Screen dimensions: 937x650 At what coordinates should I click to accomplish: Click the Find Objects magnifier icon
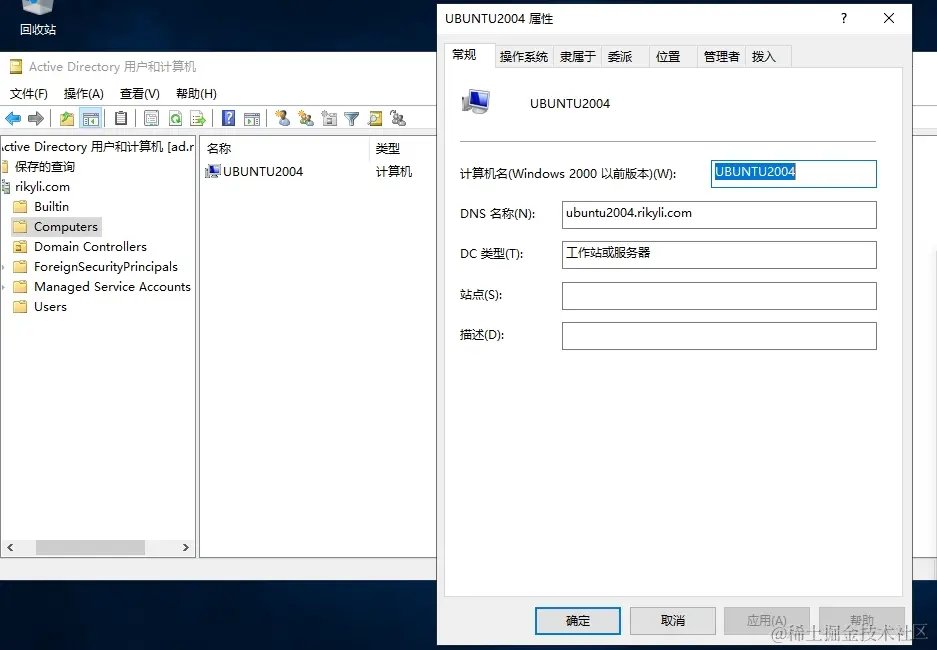374,117
